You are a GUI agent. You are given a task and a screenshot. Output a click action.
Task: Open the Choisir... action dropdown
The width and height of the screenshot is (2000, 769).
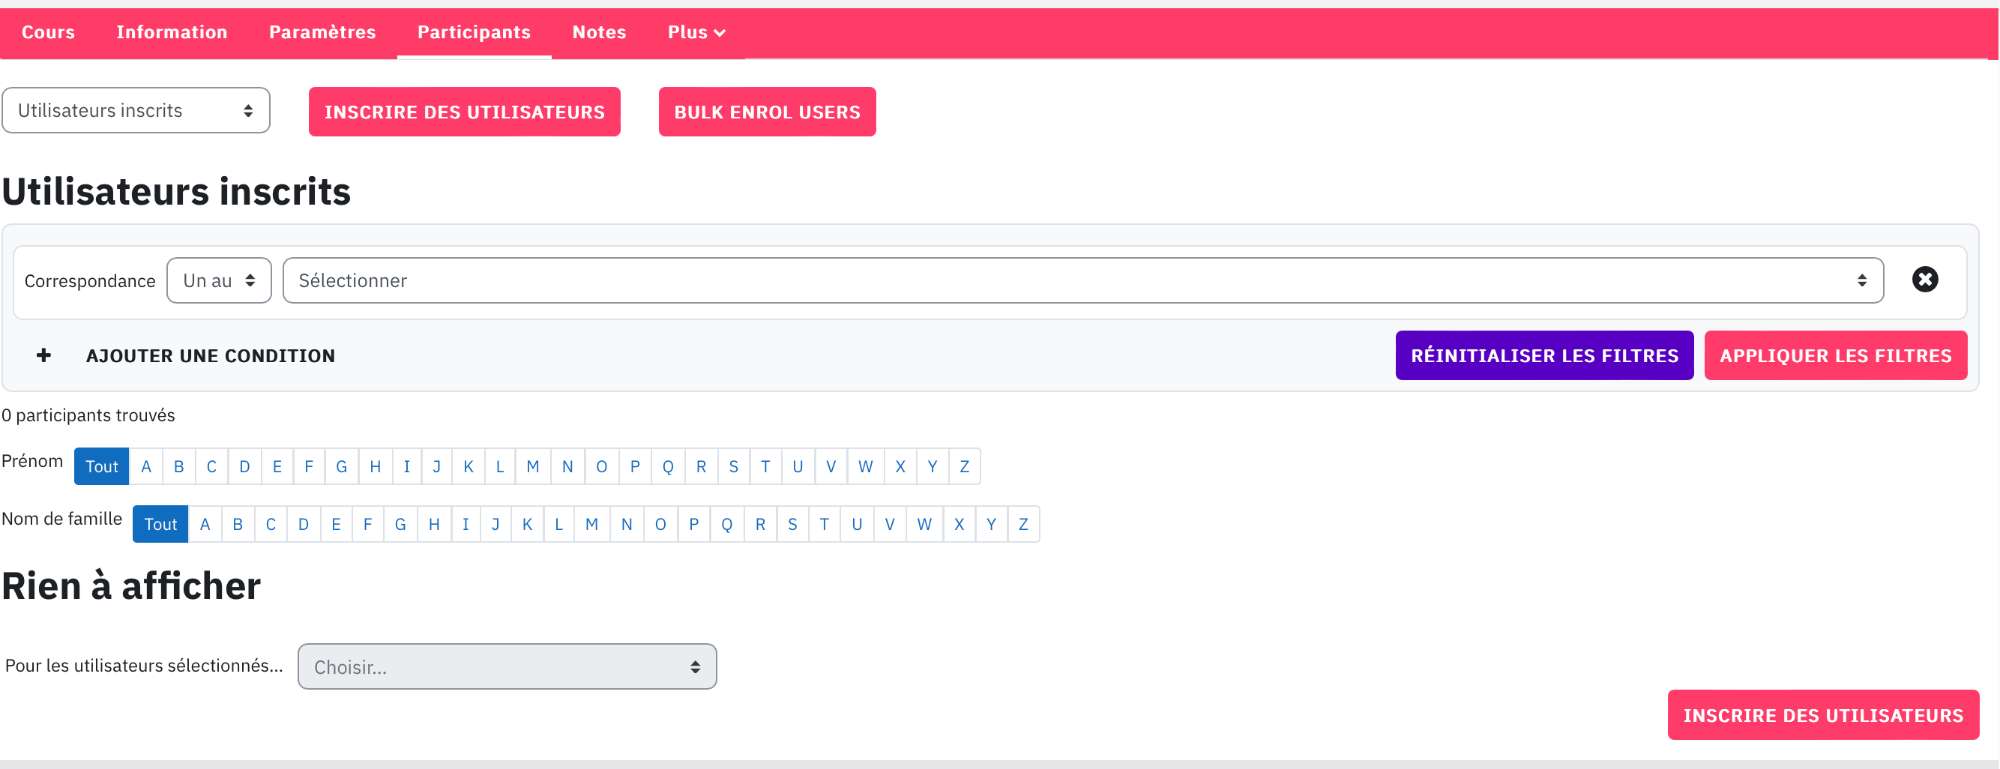[507, 667]
